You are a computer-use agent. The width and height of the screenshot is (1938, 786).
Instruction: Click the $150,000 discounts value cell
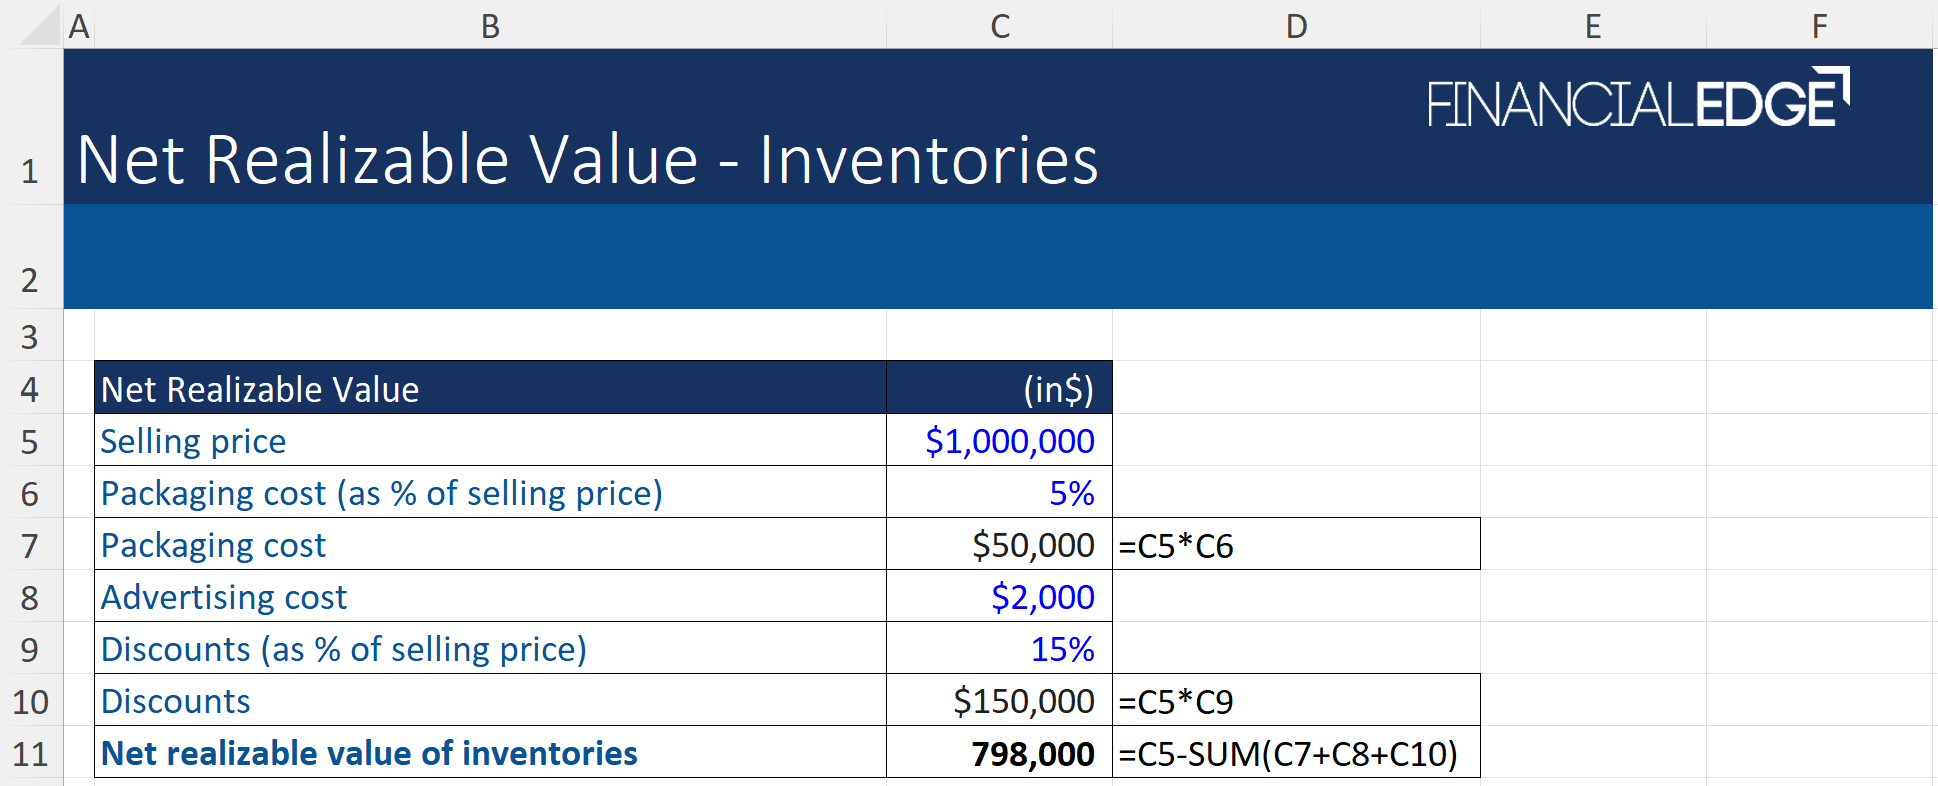point(999,701)
